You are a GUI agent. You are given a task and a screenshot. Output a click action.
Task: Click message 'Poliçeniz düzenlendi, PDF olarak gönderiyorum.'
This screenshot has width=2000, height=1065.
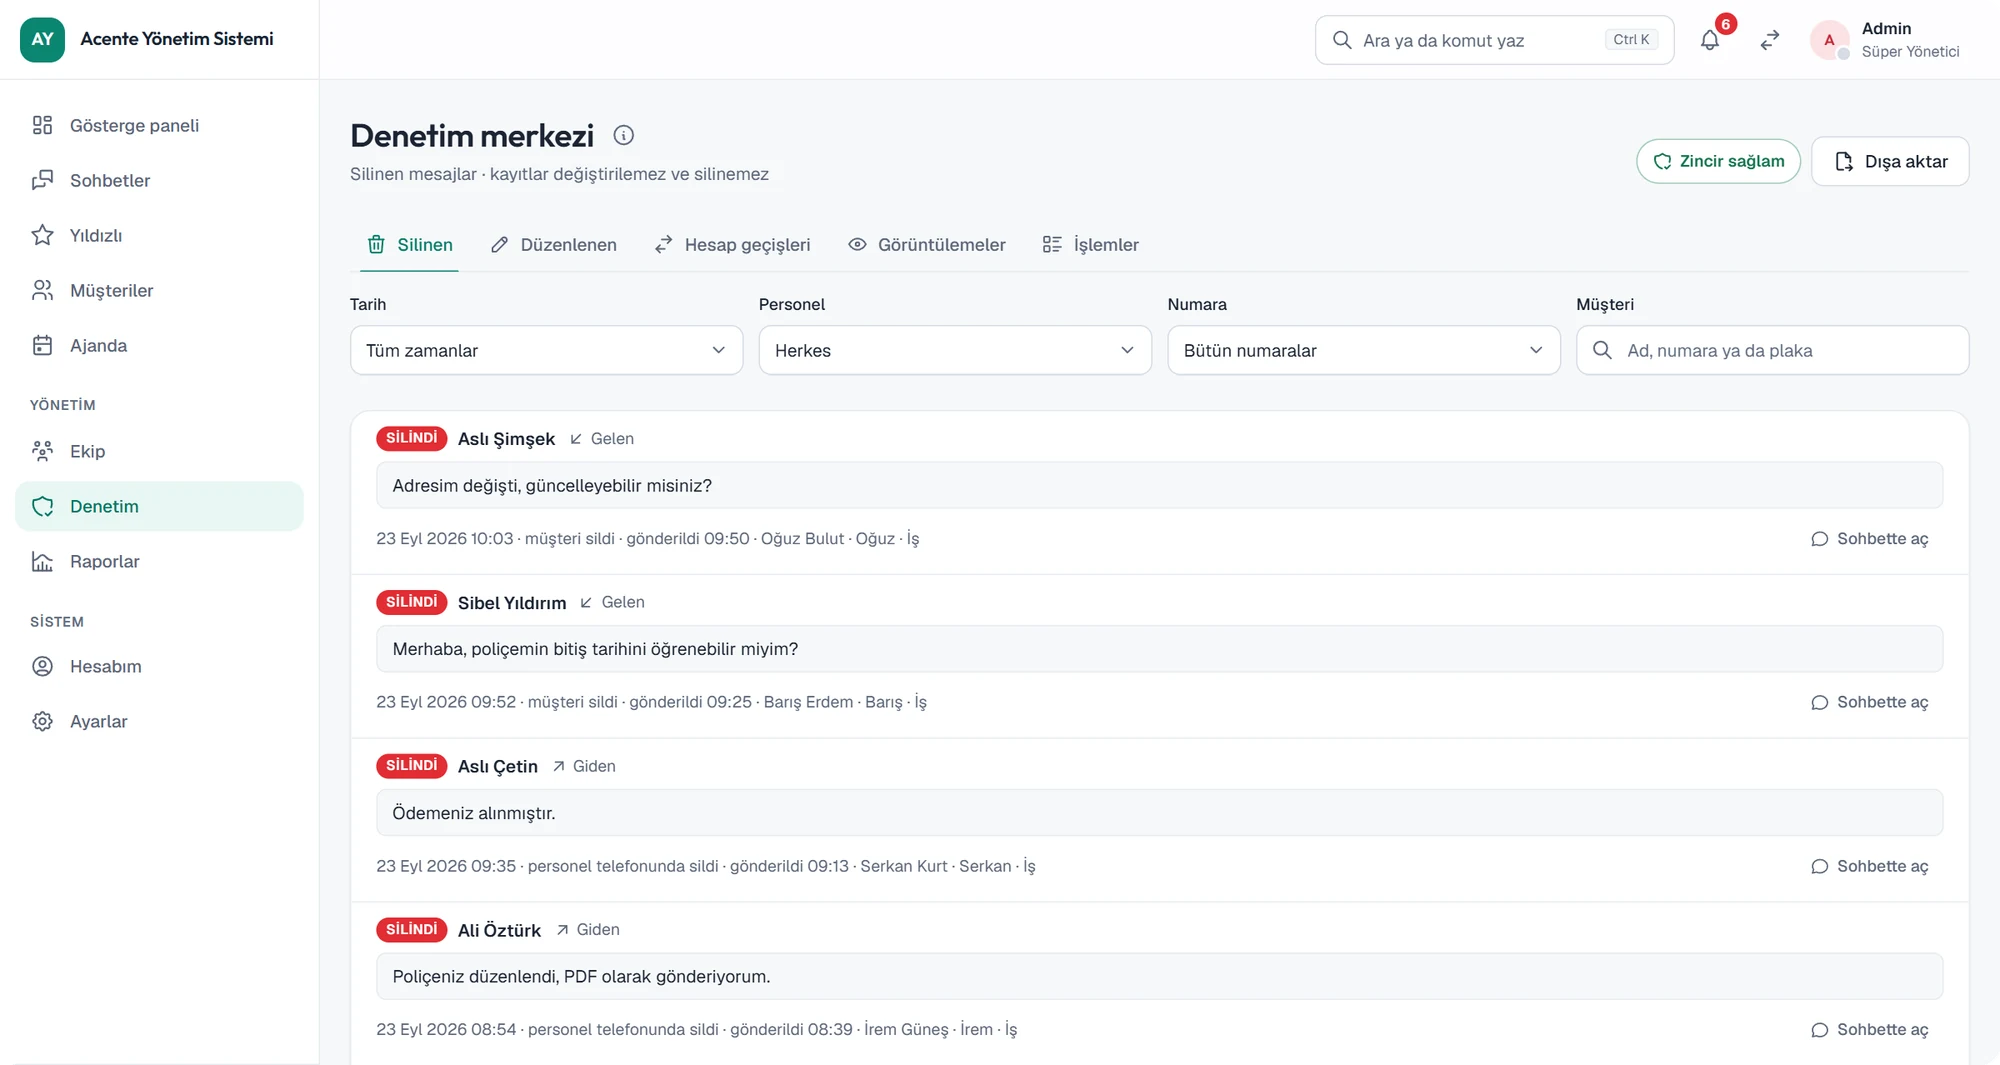(x=1160, y=976)
